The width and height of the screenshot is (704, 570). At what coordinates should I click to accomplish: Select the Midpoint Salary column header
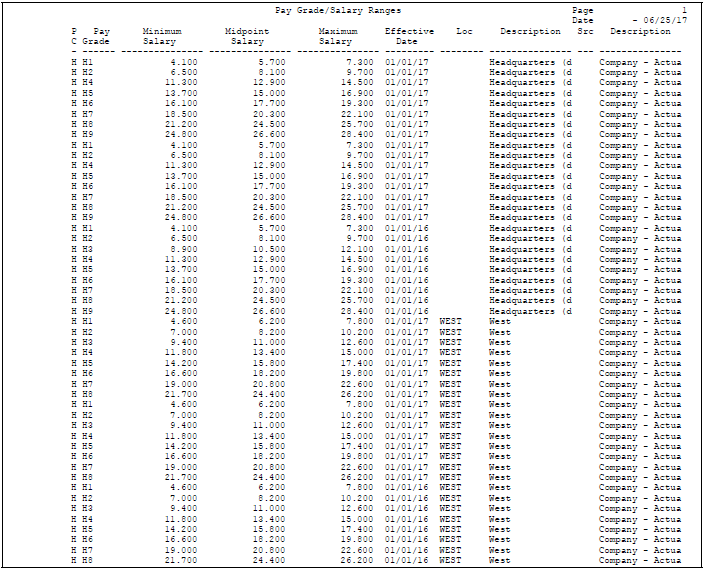247,36
